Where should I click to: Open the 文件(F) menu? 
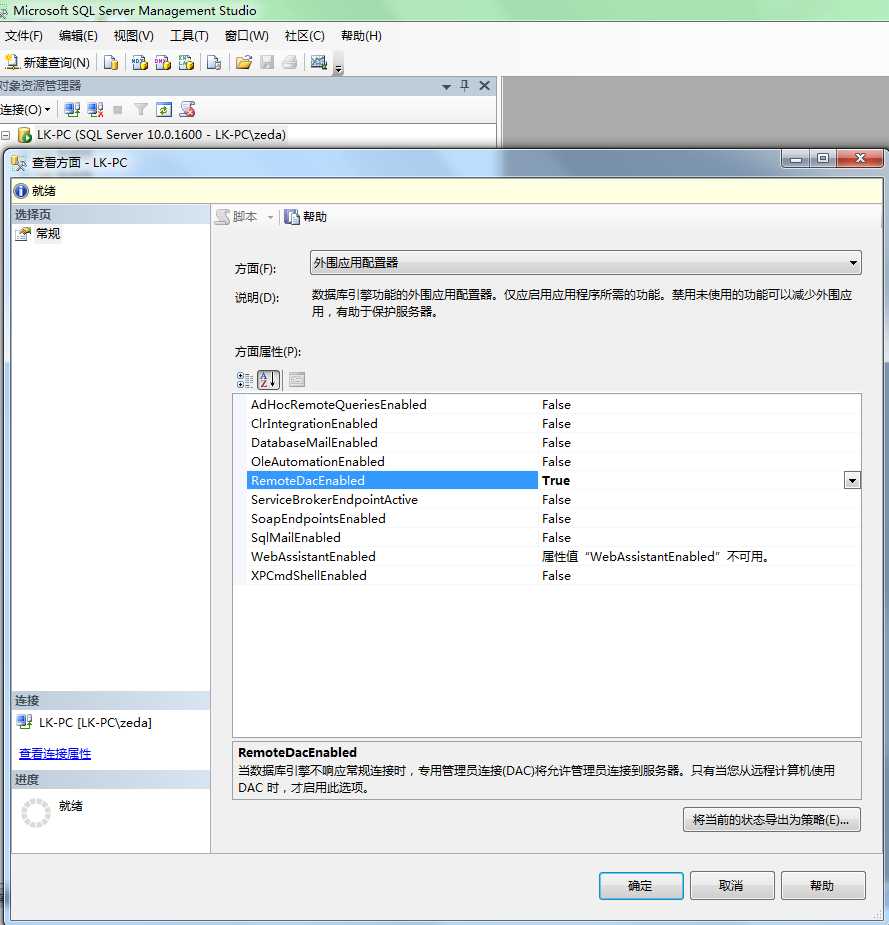(x=24, y=36)
